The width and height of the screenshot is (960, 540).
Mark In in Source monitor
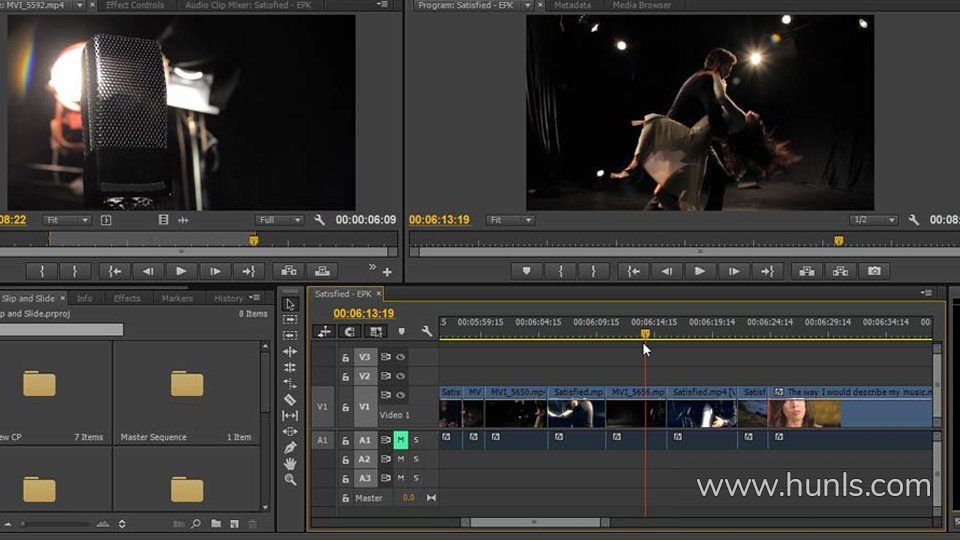pyautogui.click(x=42, y=271)
